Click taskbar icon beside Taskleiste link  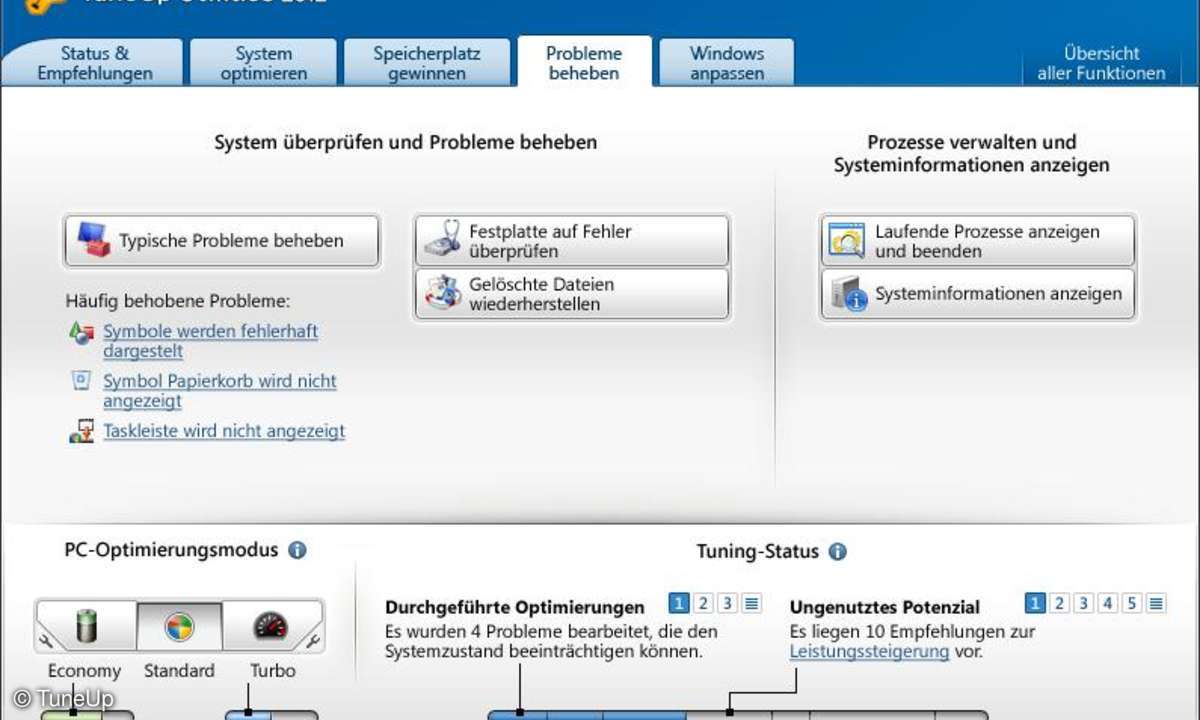82,431
